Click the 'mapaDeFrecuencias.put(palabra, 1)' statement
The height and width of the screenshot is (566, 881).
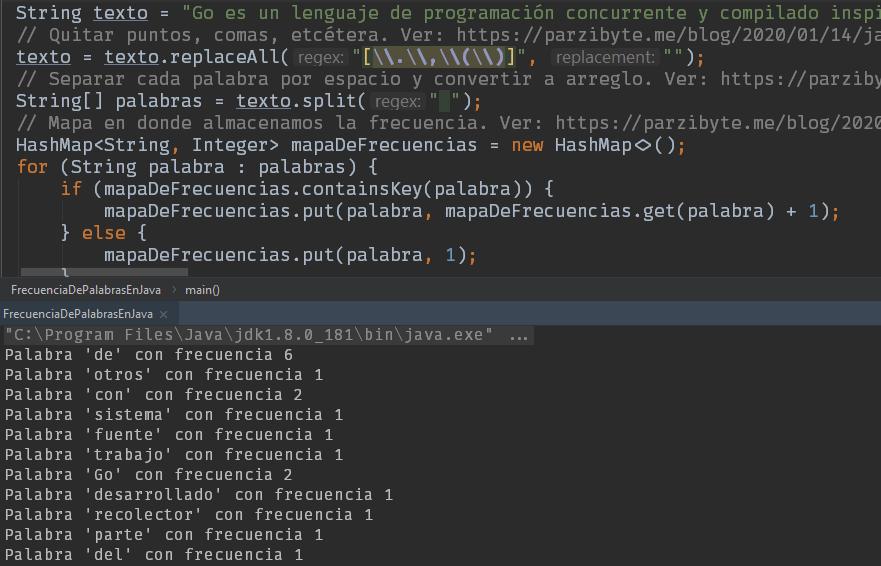click(x=290, y=255)
